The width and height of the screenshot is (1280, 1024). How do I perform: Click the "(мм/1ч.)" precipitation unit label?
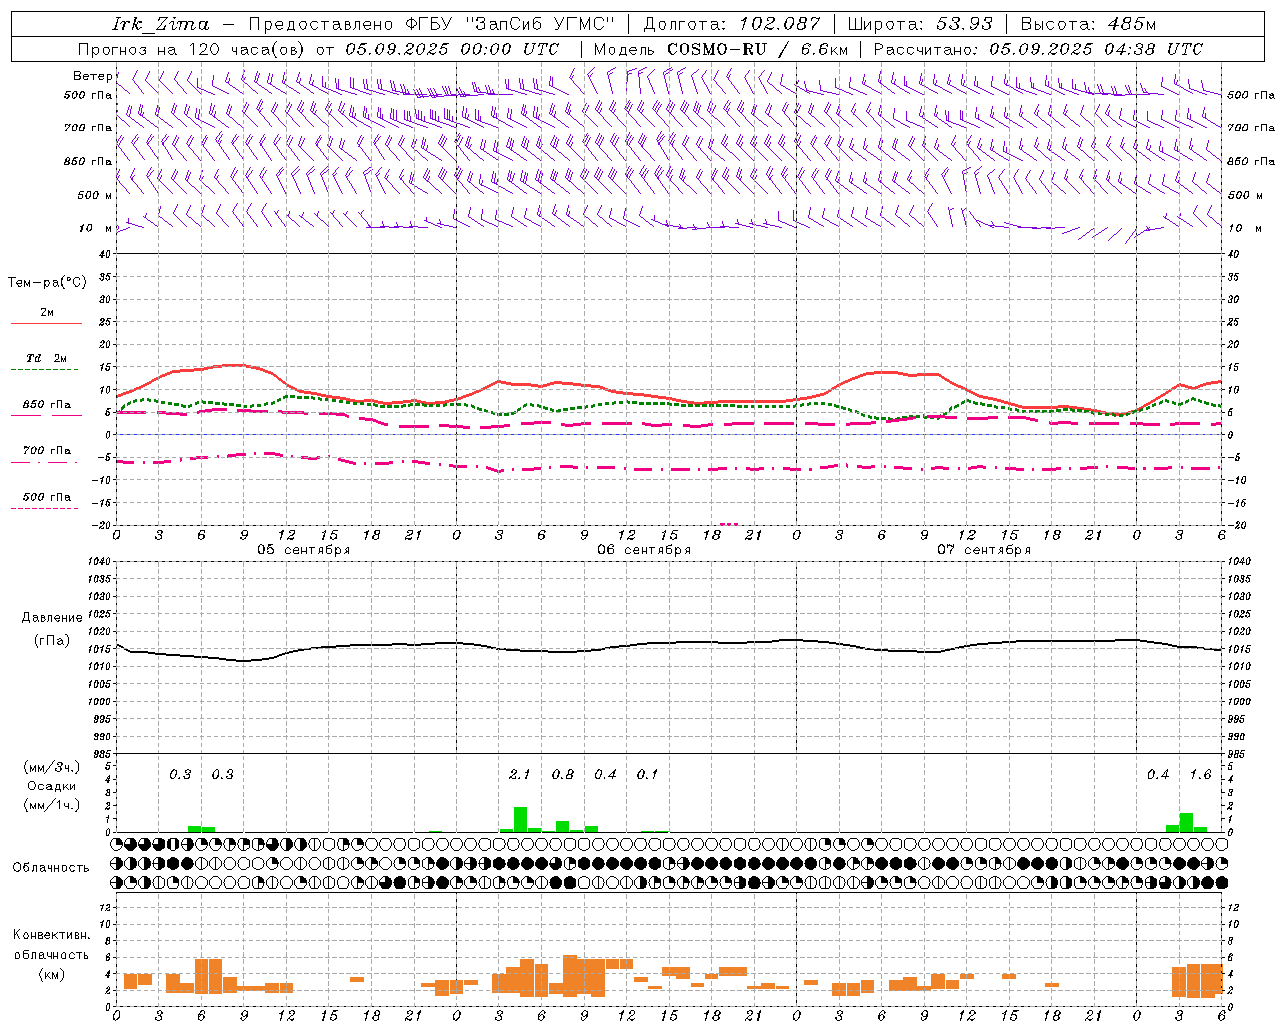[52, 805]
